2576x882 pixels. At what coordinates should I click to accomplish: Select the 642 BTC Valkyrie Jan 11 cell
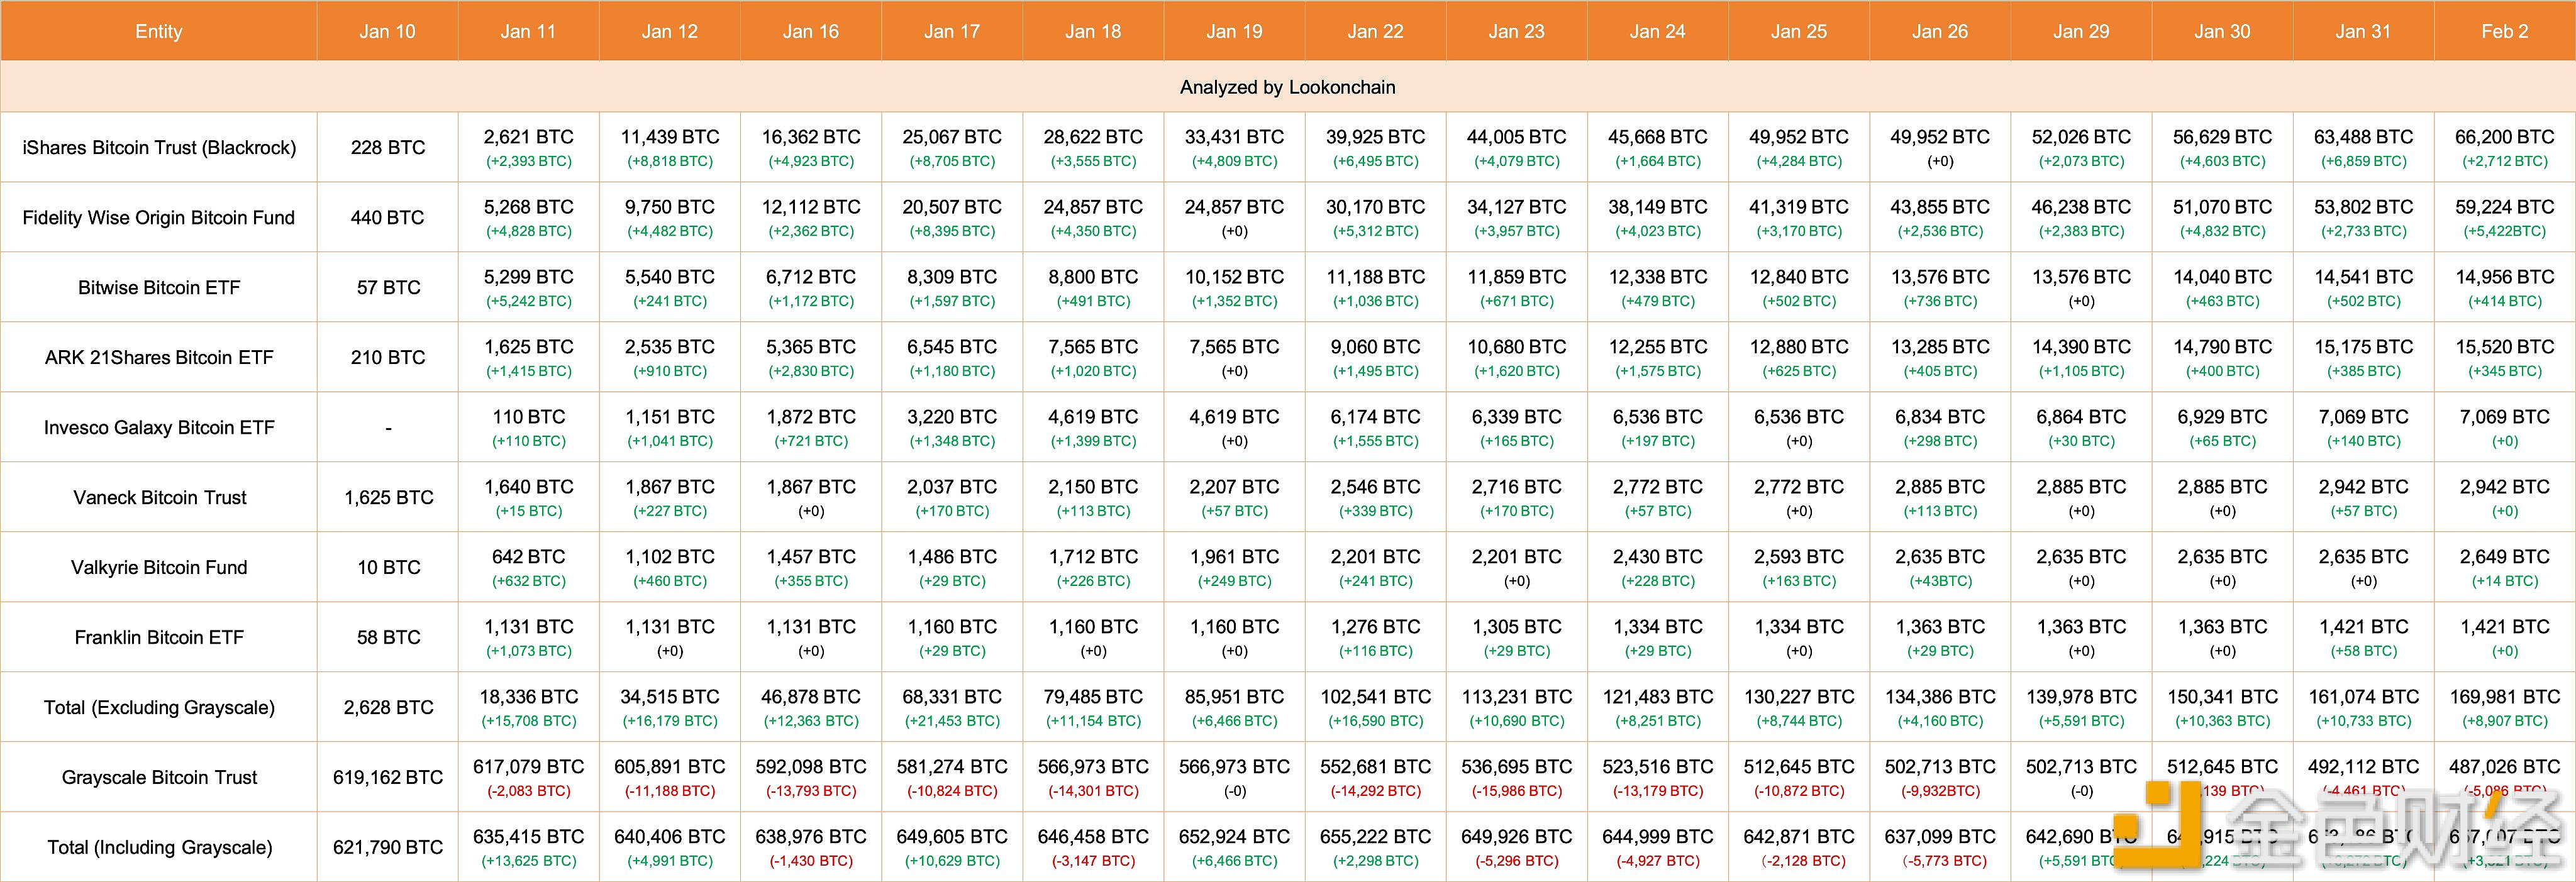[x=529, y=567]
